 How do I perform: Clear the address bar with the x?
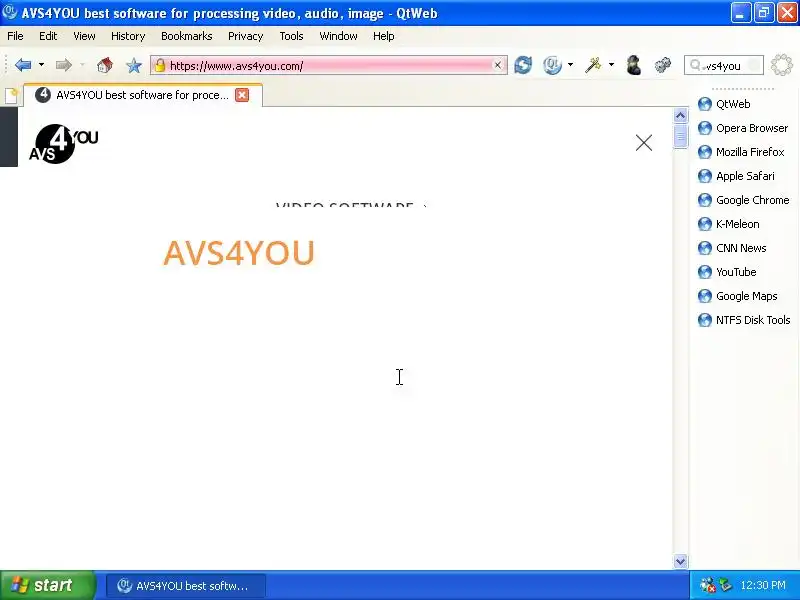[x=497, y=65]
